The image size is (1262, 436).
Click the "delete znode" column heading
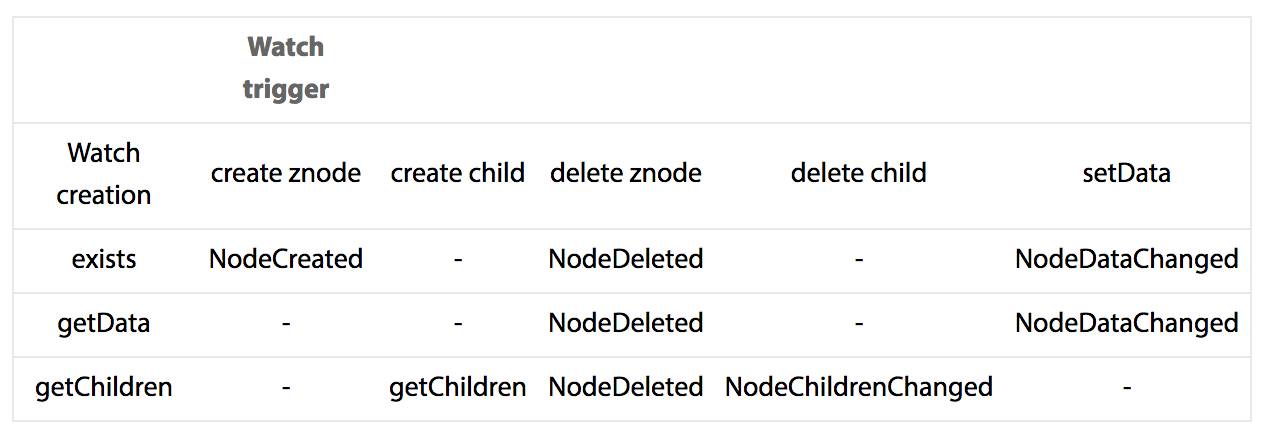(625, 173)
